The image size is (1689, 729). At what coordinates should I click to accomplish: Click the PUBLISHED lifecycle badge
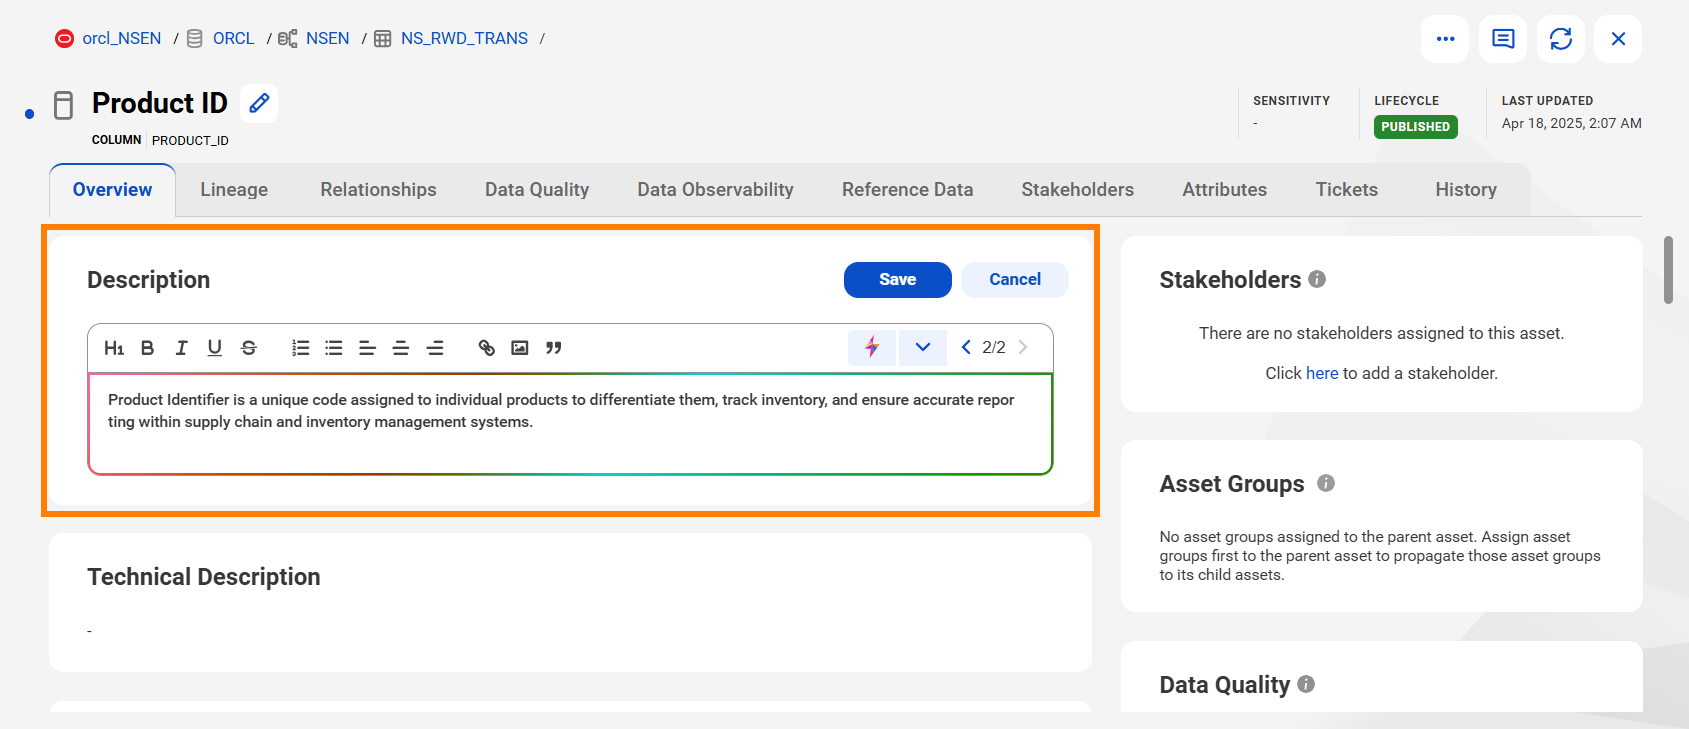(1415, 127)
